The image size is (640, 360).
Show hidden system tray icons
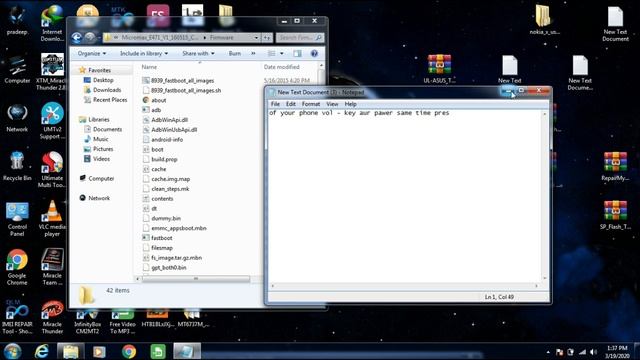pos(548,352)
